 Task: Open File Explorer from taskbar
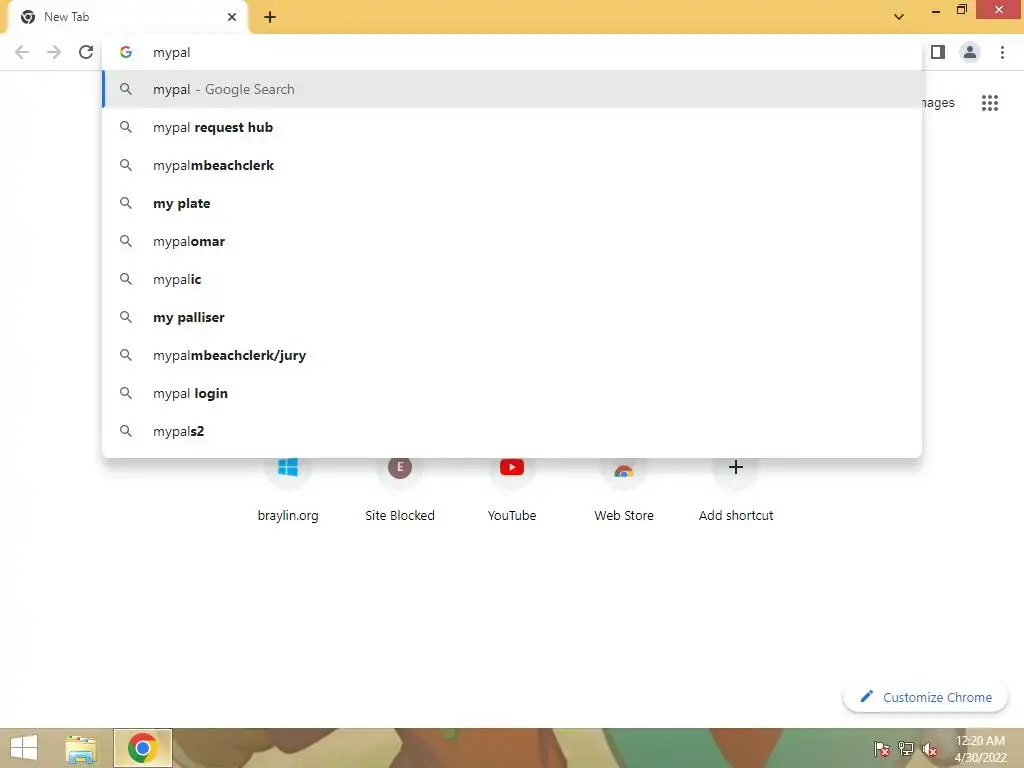(81, 748)
